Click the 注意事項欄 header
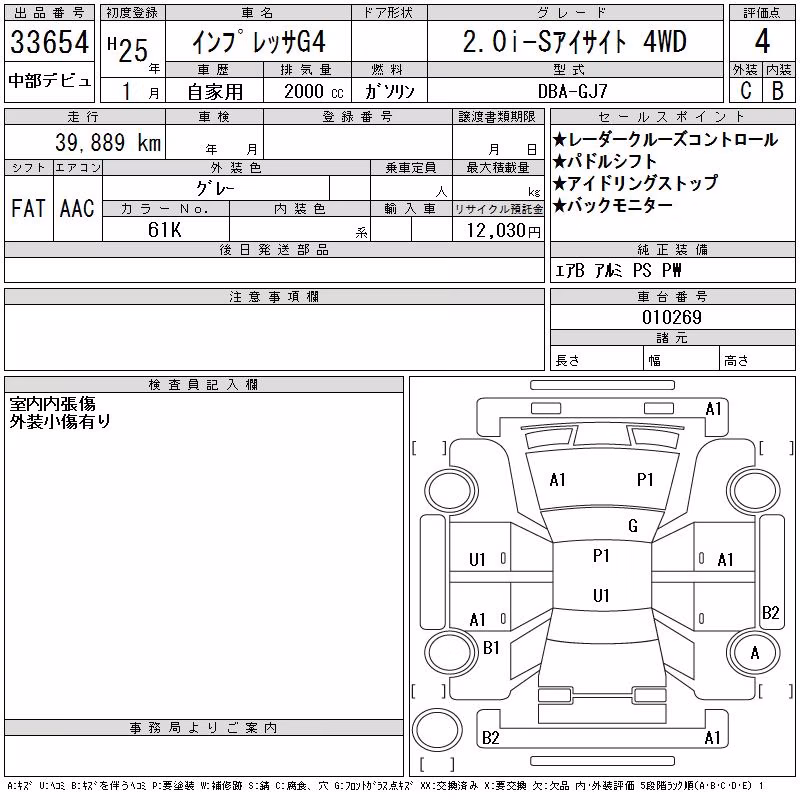 tap(274, 296)
